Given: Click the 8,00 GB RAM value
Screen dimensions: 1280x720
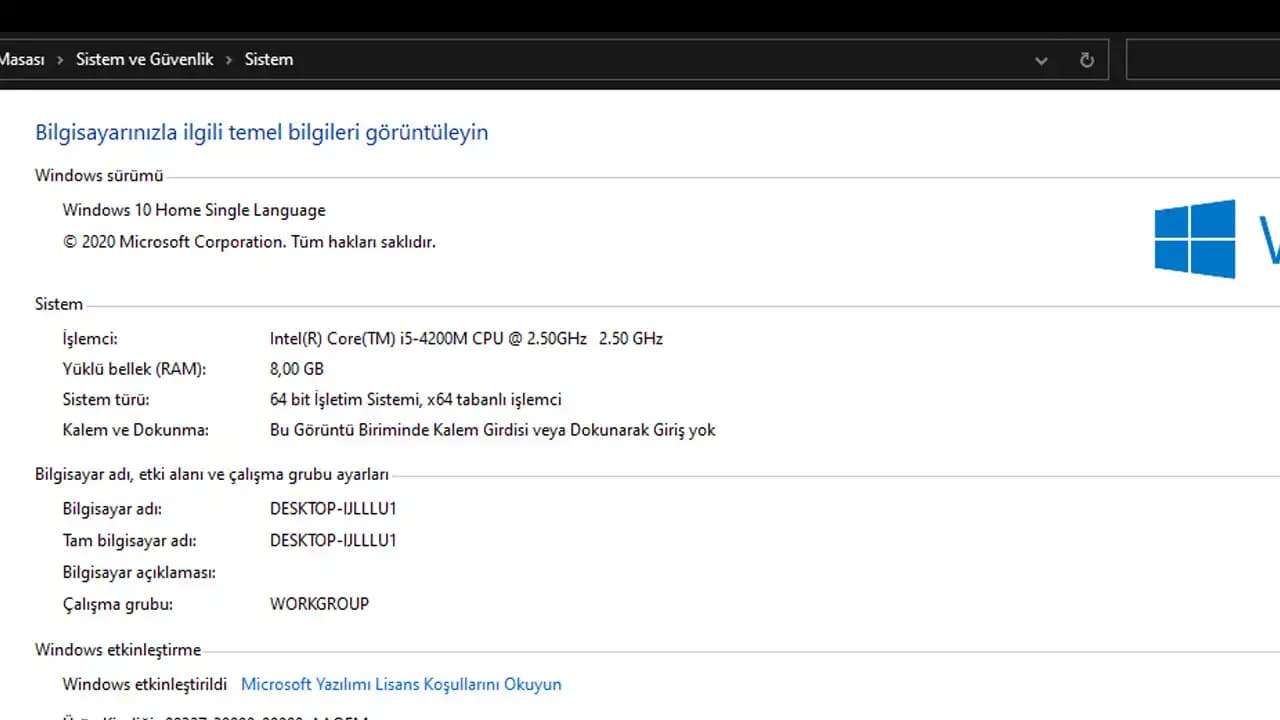Looking at the screenshot, I should [297, 369].
